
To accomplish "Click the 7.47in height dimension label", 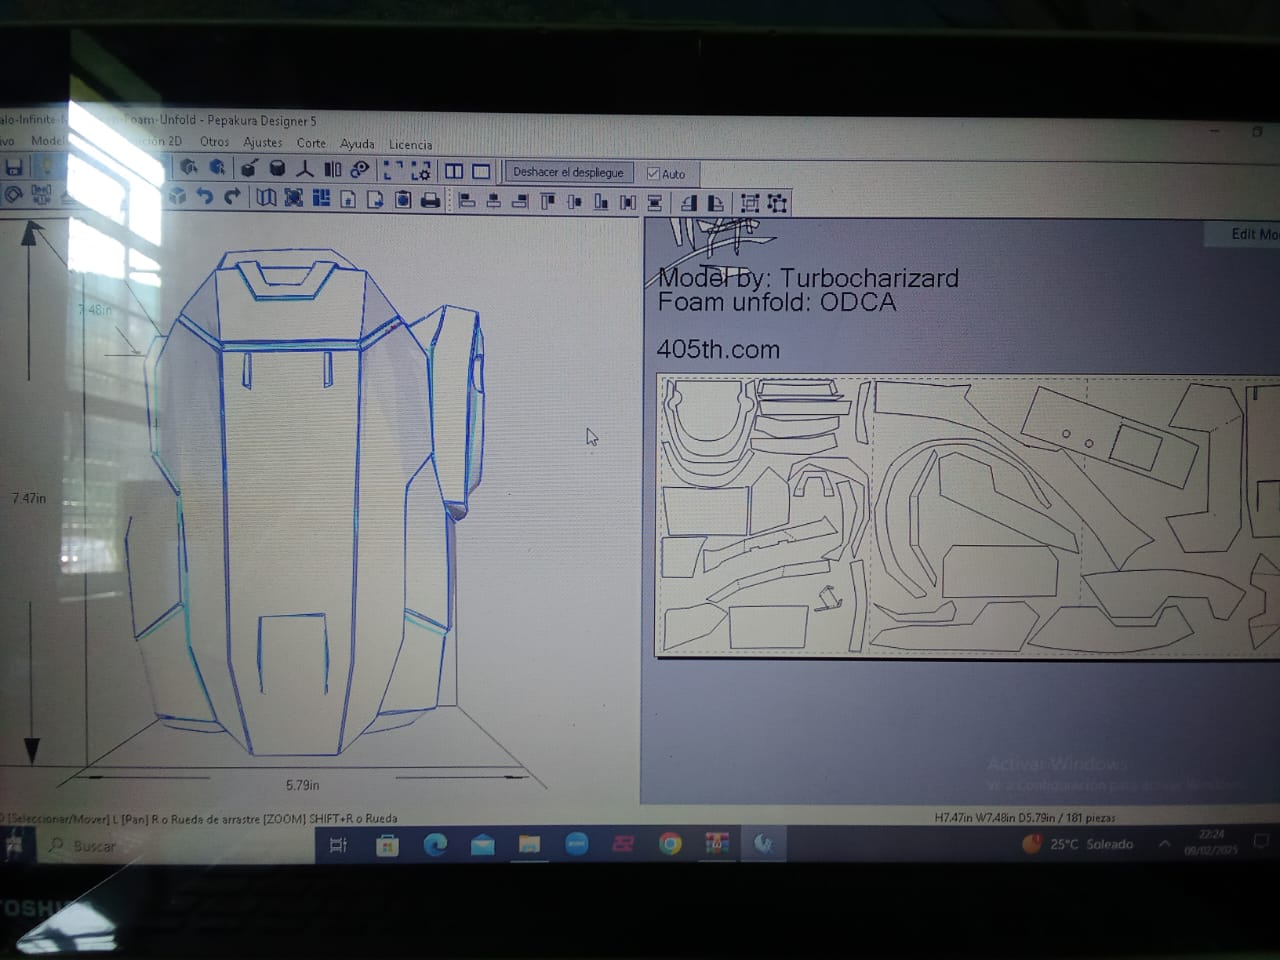I will [29, 497].
